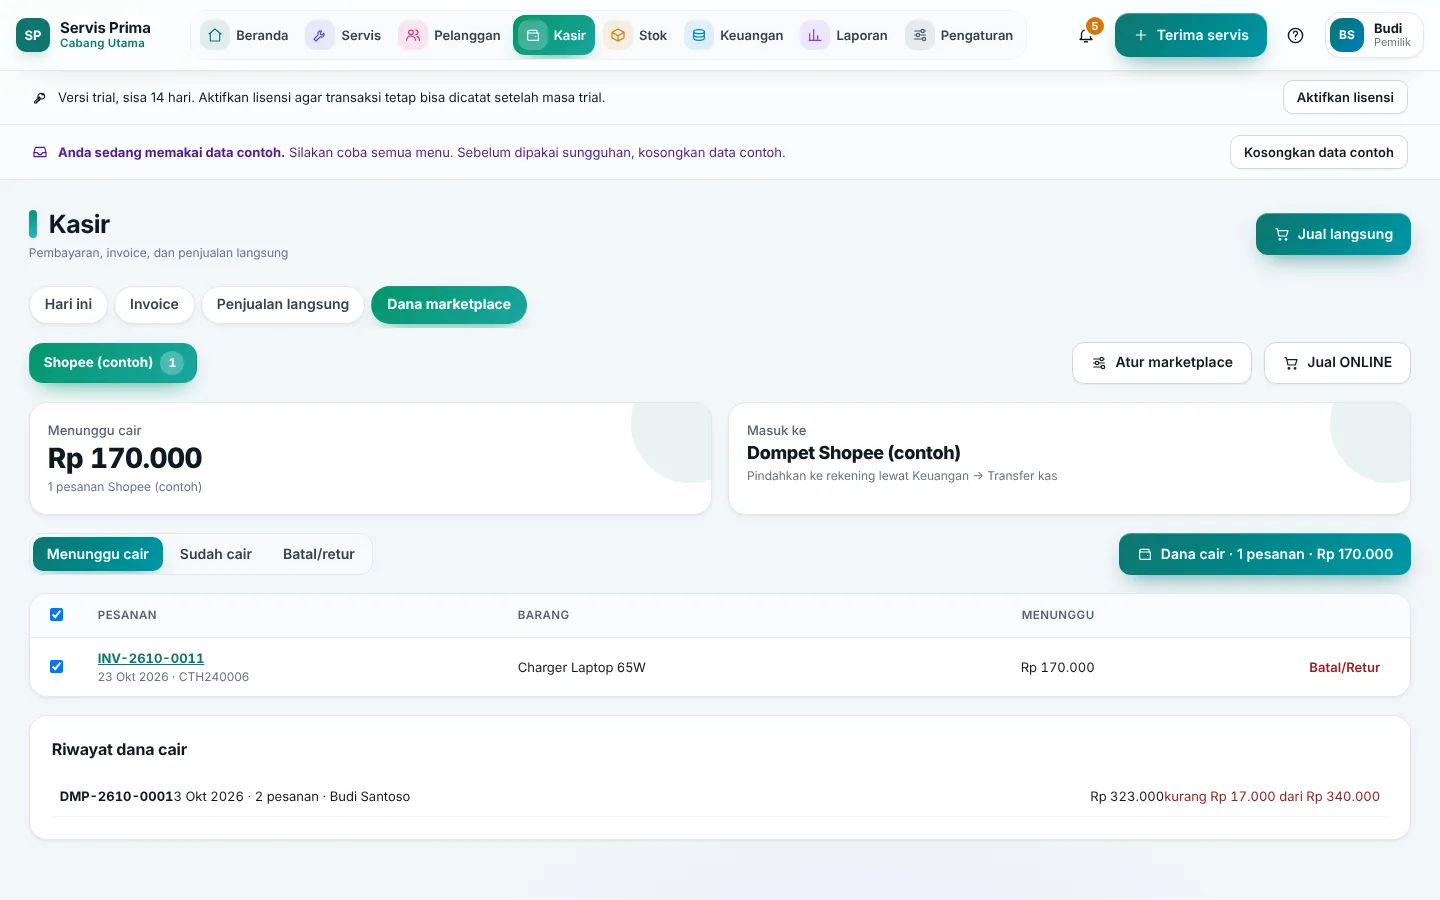Click the "1 pesanan Shopee (contoh)" caption

coord(125,487)
